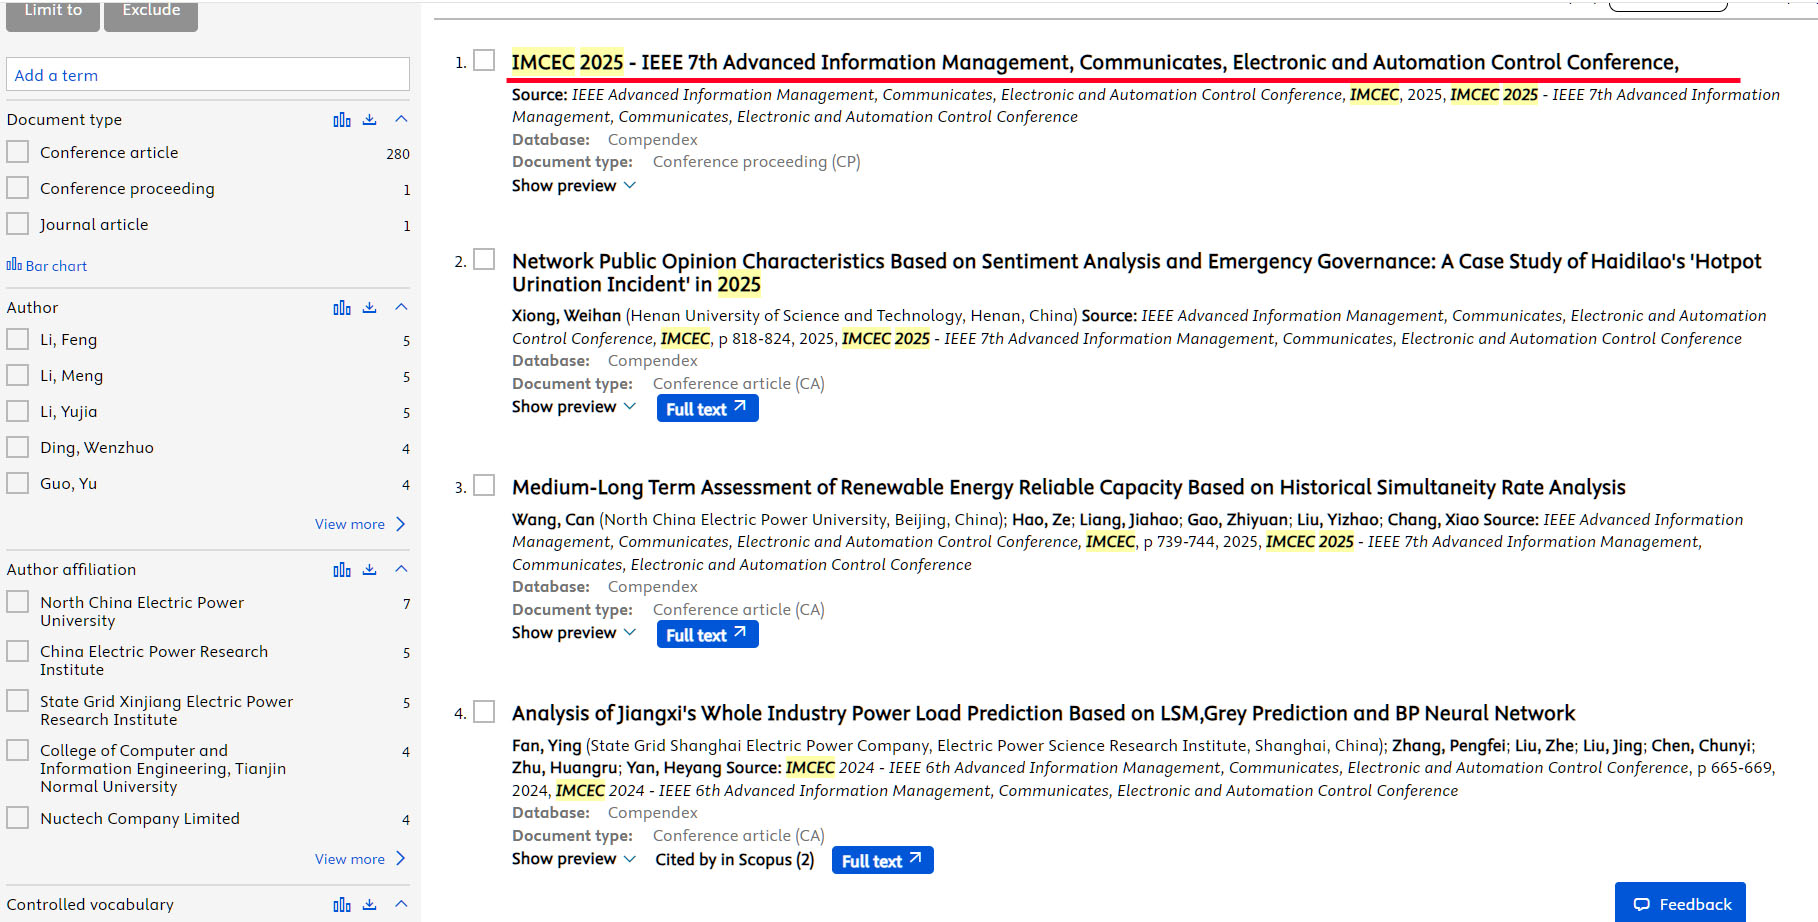Open Full text for result 4
The width and height of the screenshot is (1818, 922).
coord(882,861)
